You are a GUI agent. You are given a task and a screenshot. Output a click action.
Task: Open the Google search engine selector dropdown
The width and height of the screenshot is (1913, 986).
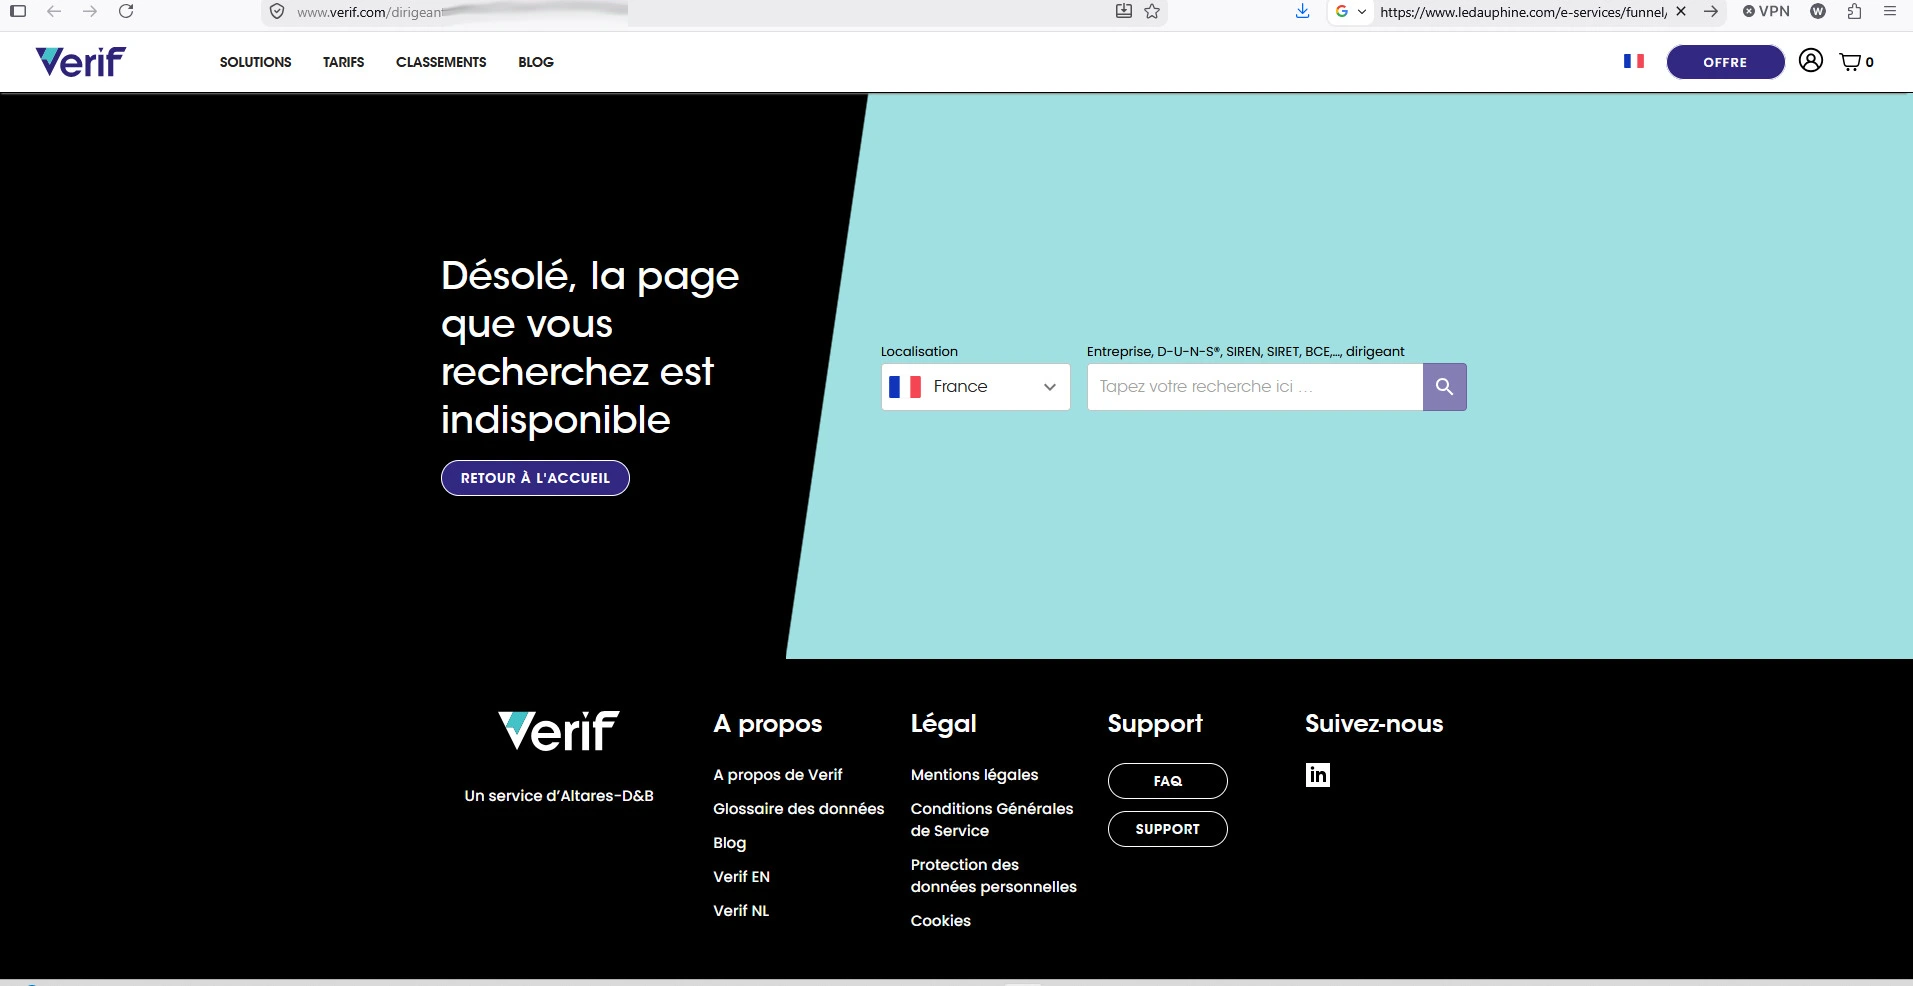[x=1350, y=12]
